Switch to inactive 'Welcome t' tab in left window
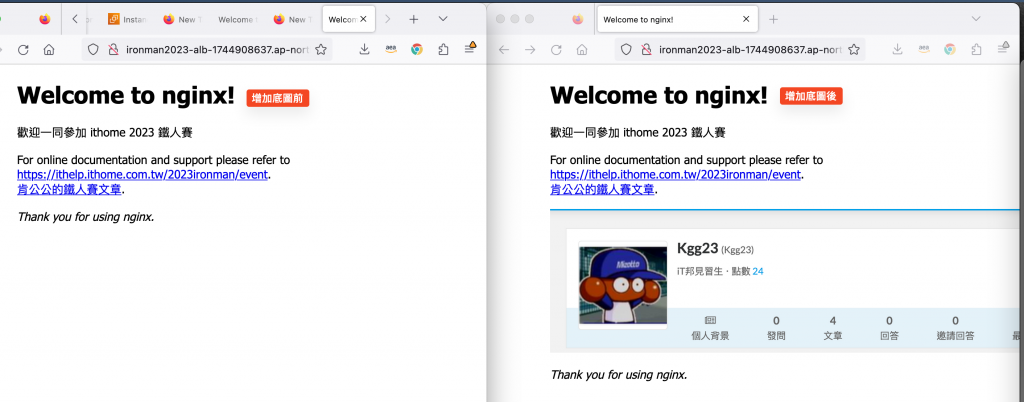1024x402 pixels. (236, 20)
